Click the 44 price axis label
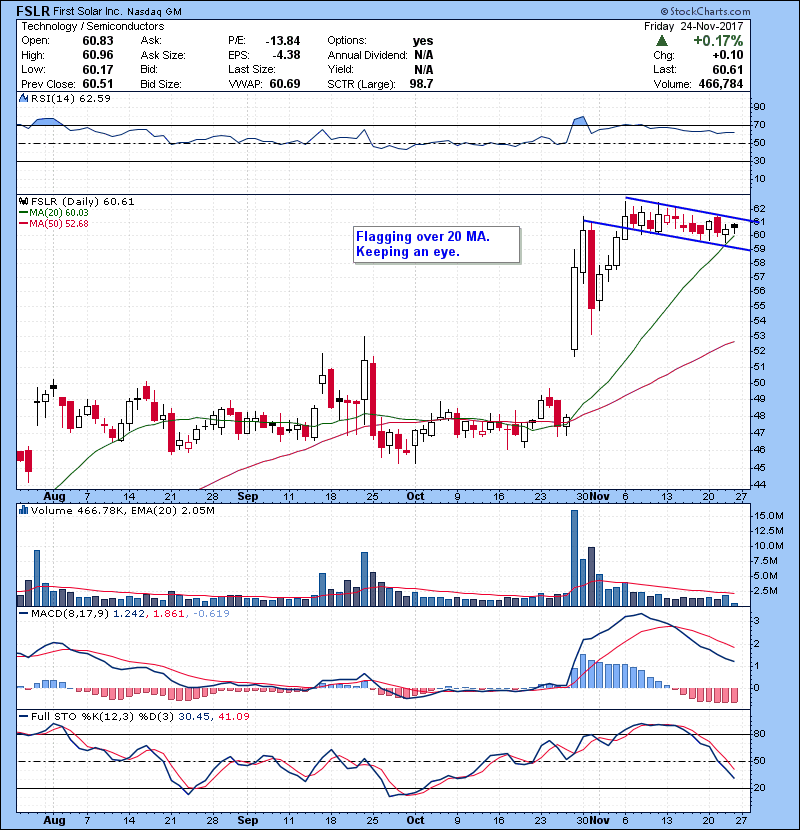Screen dimensions: 800x830 coord(759,485)
